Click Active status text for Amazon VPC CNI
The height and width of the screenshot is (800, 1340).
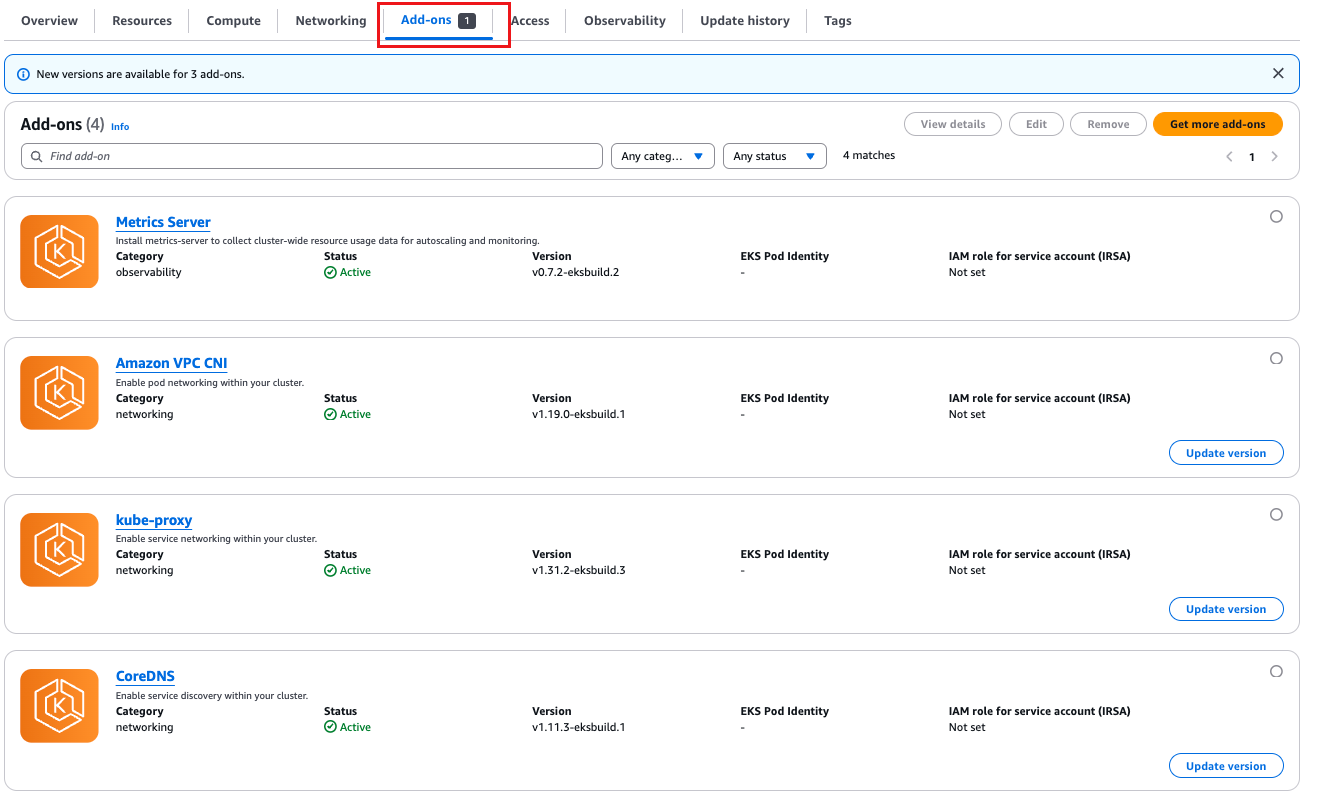[x=355, y=414]
